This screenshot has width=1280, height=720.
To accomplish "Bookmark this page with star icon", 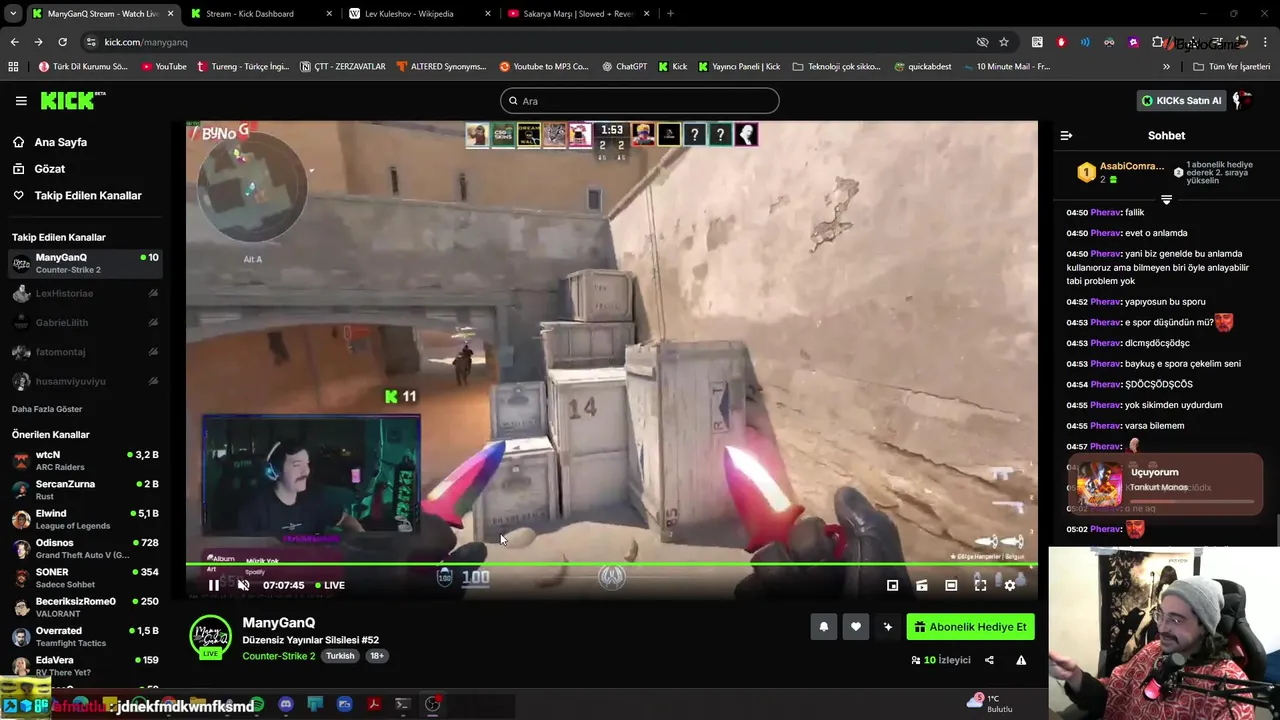I will [1004, 42].
